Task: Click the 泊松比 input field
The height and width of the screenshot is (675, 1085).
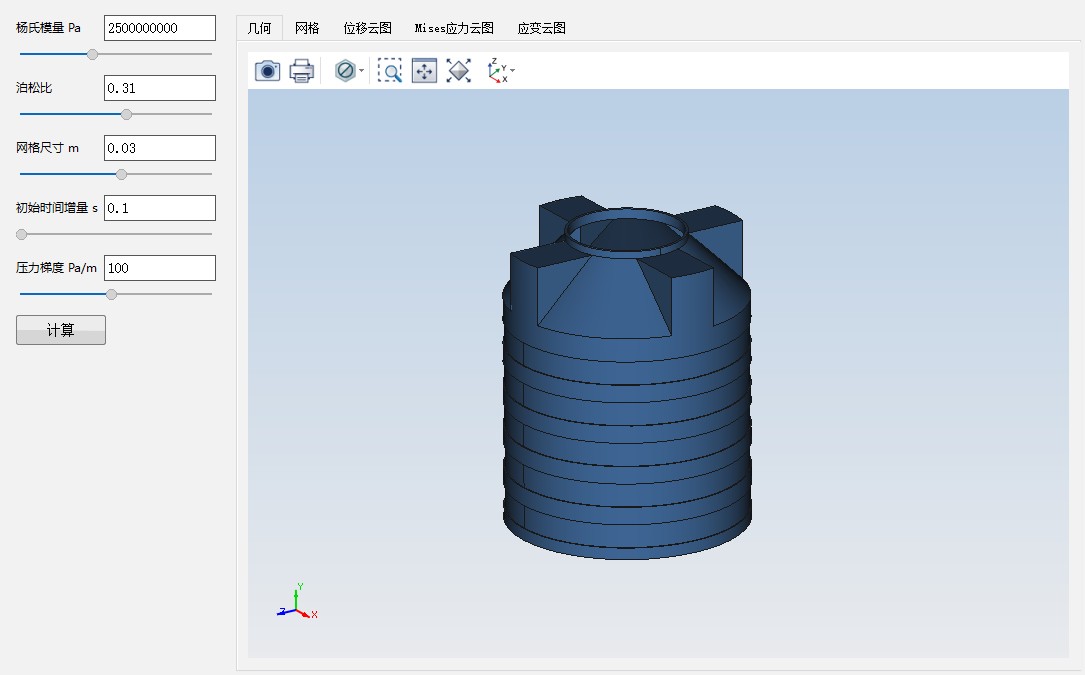Action: (x=160, y=88)
